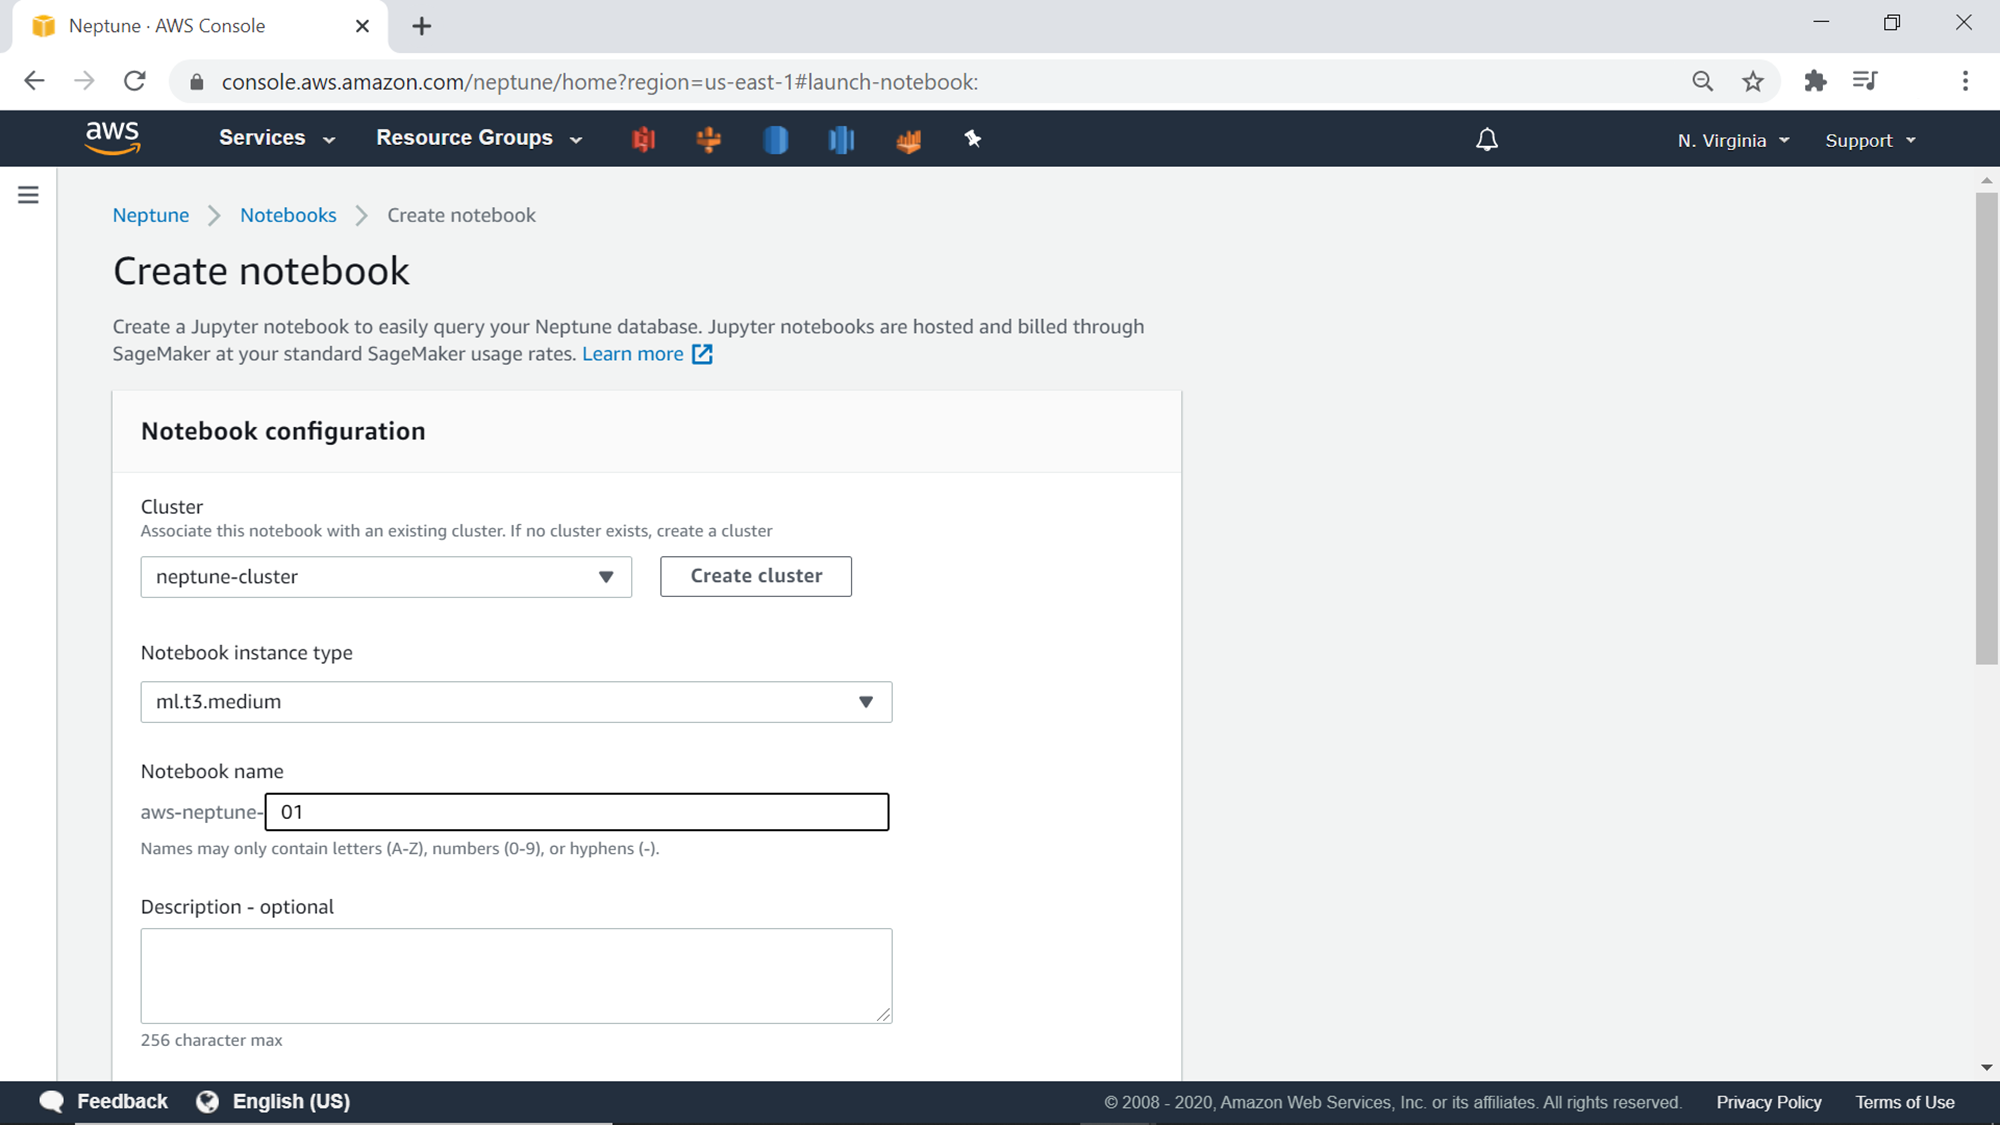The height and width of the screenshot is (1125, 2000).
Task: Open the neptune-cluster Cluster dropdown
Action: (386, 577)
